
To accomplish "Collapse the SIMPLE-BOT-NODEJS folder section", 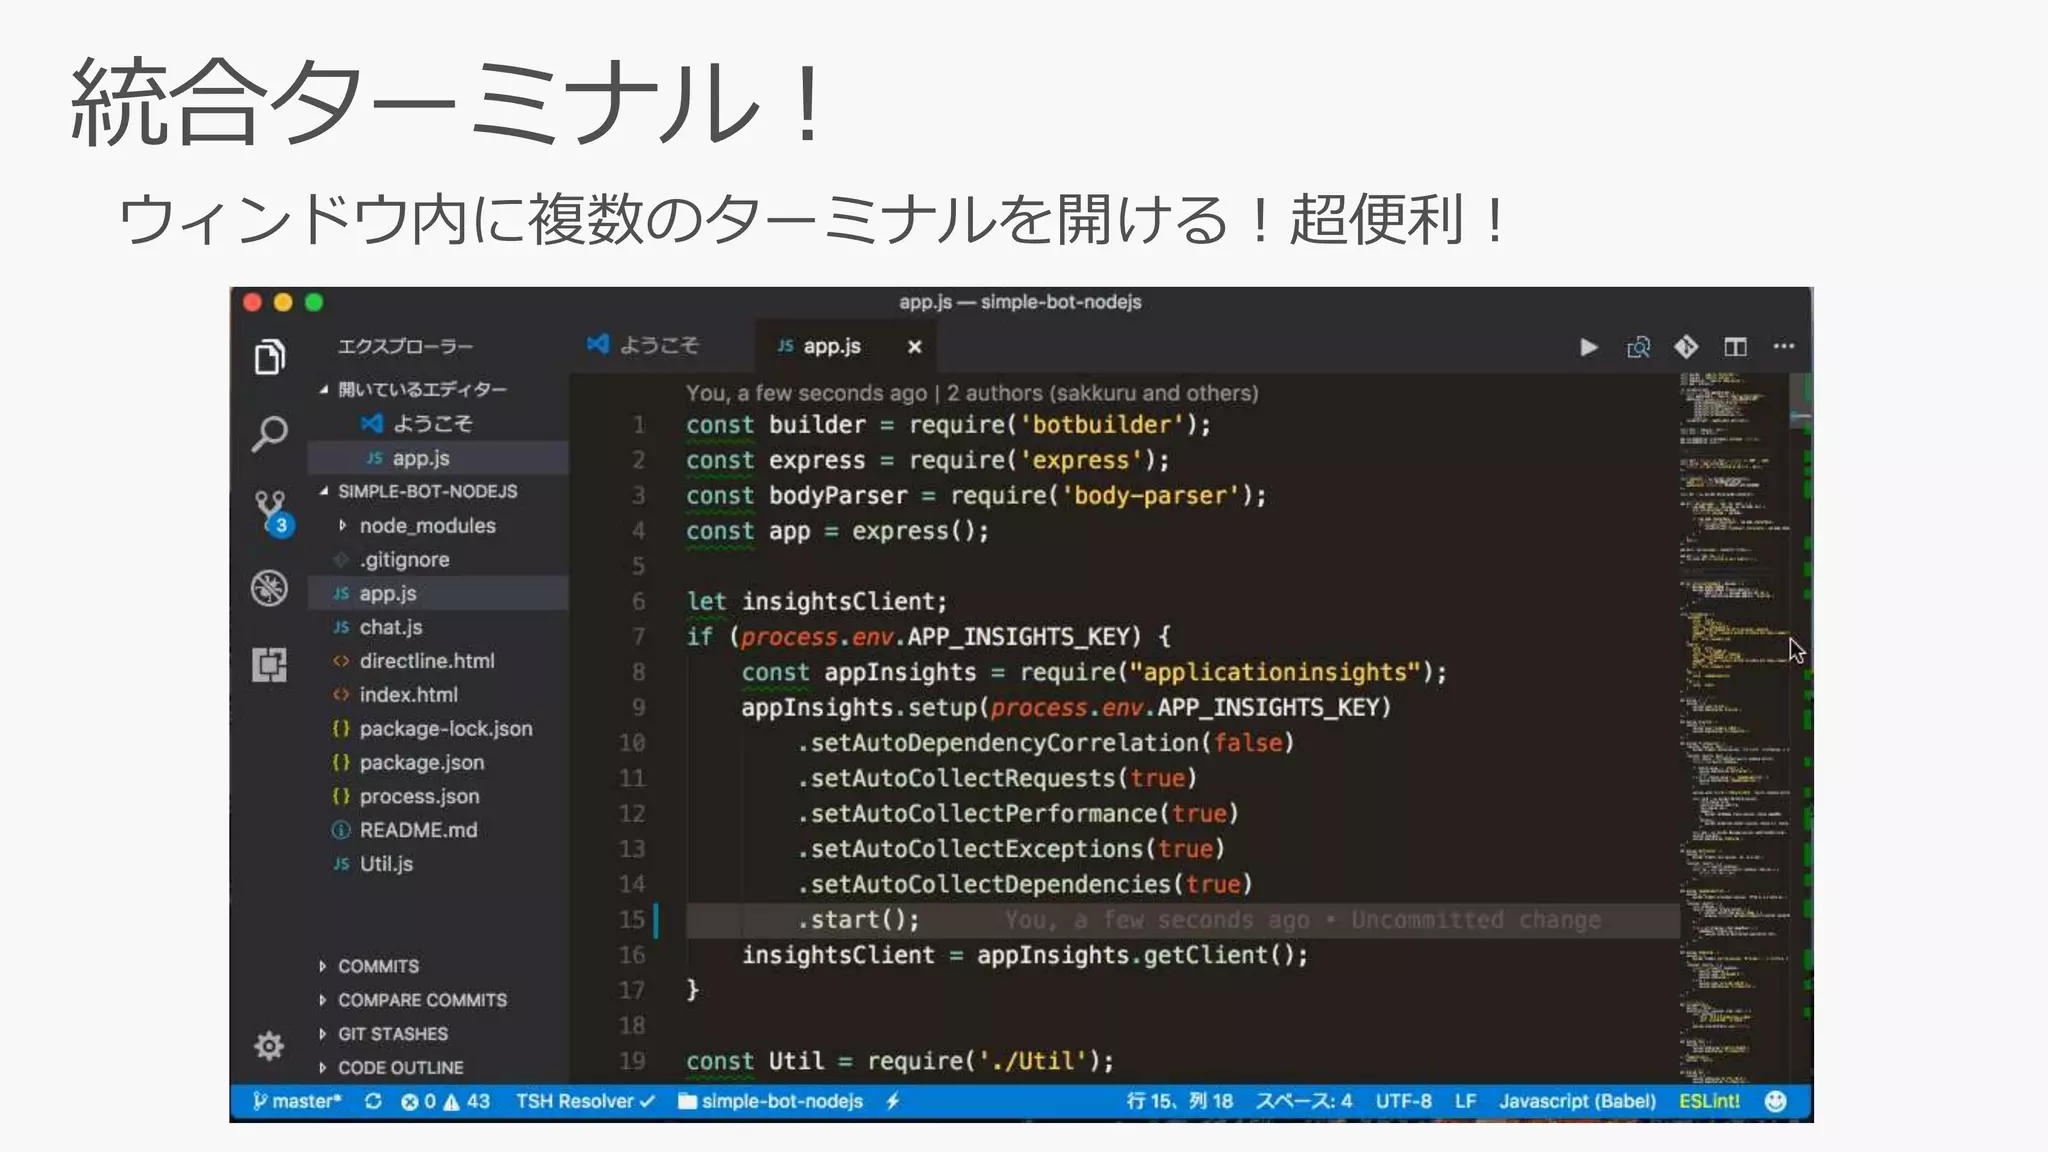I will pos(427,492).
